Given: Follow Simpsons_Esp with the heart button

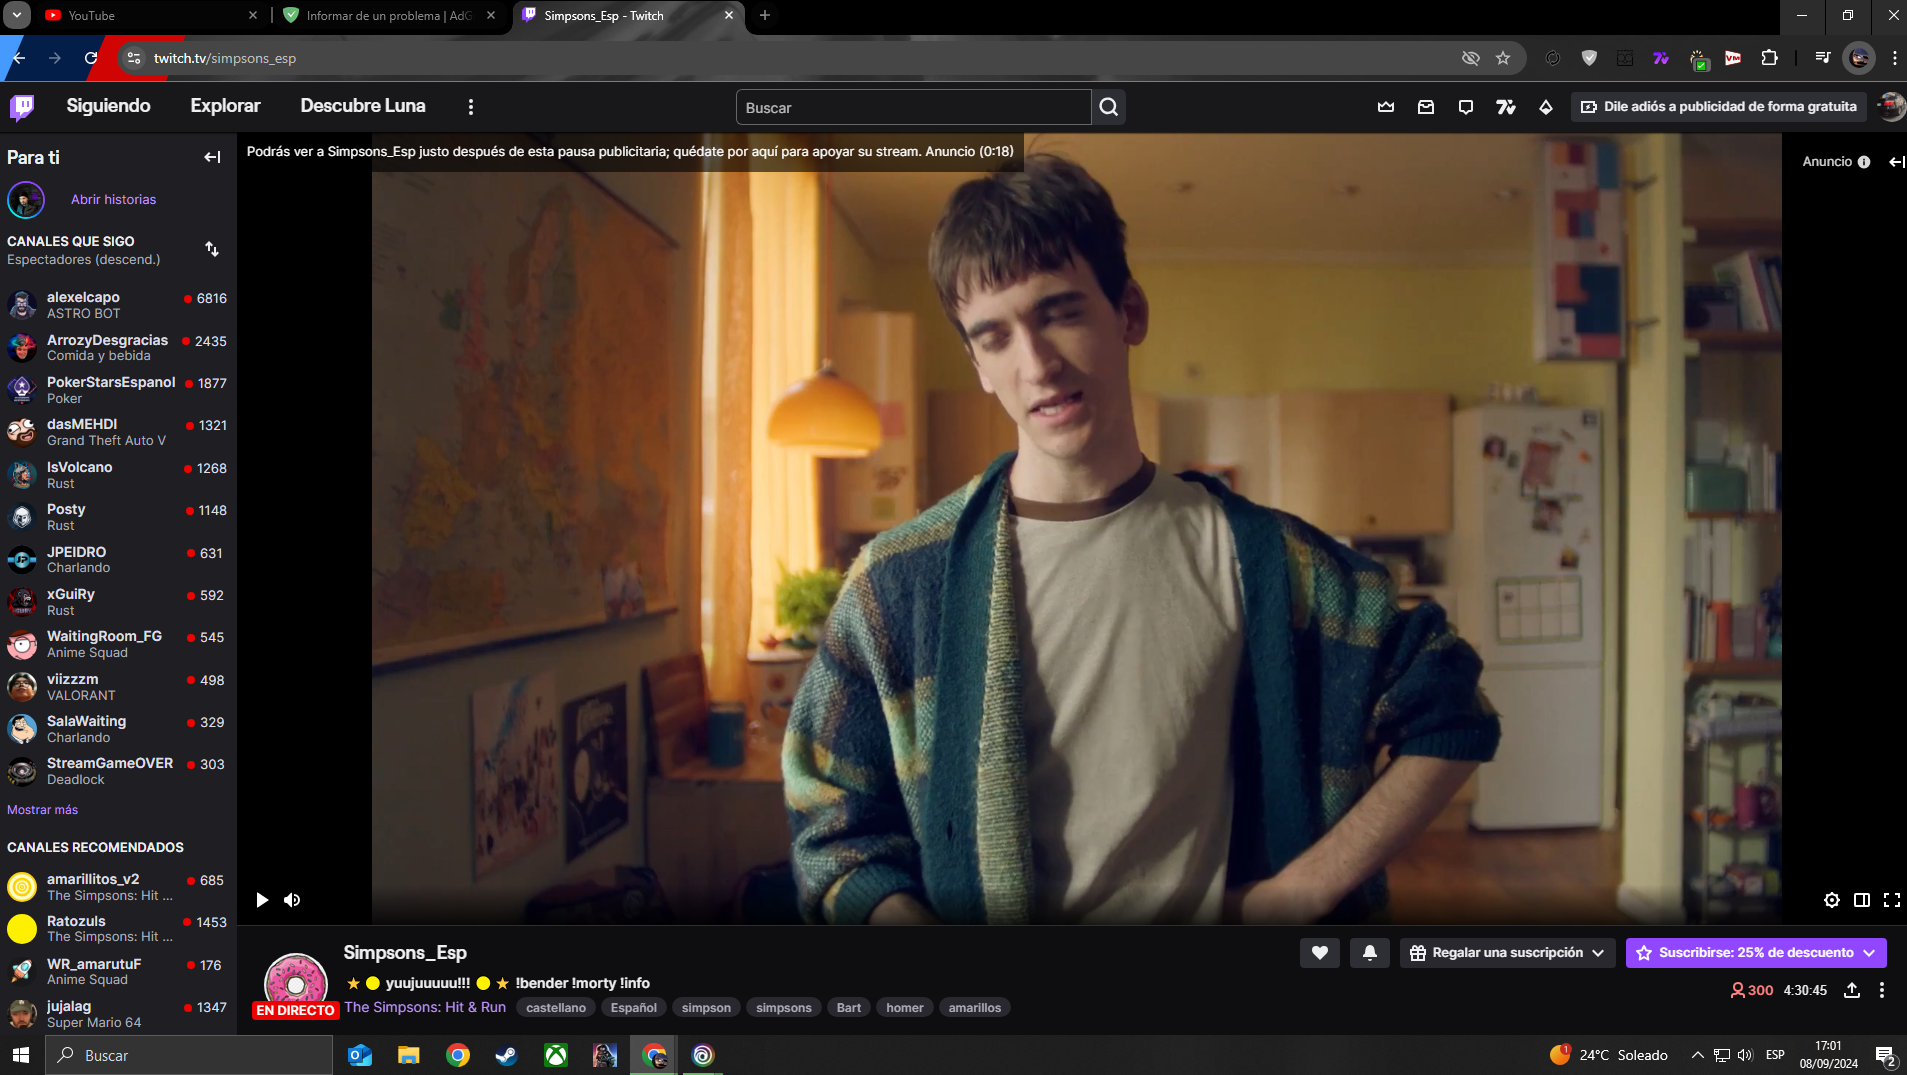Looking at the screenshot, I should (x=1319, y=952).
